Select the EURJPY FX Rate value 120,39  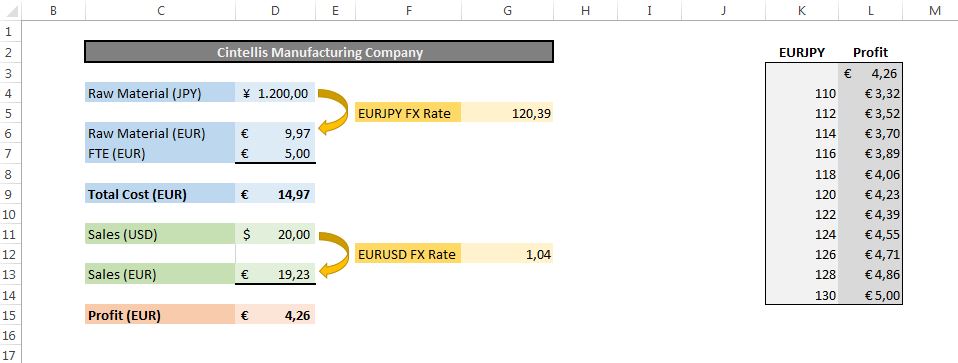(x=508, y=113)
